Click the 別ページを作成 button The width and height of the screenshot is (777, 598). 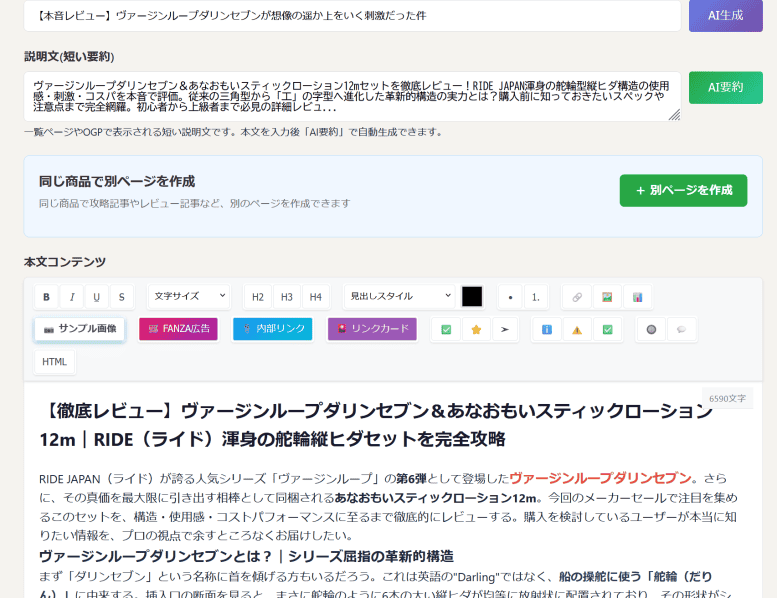(x=683, y=190)
